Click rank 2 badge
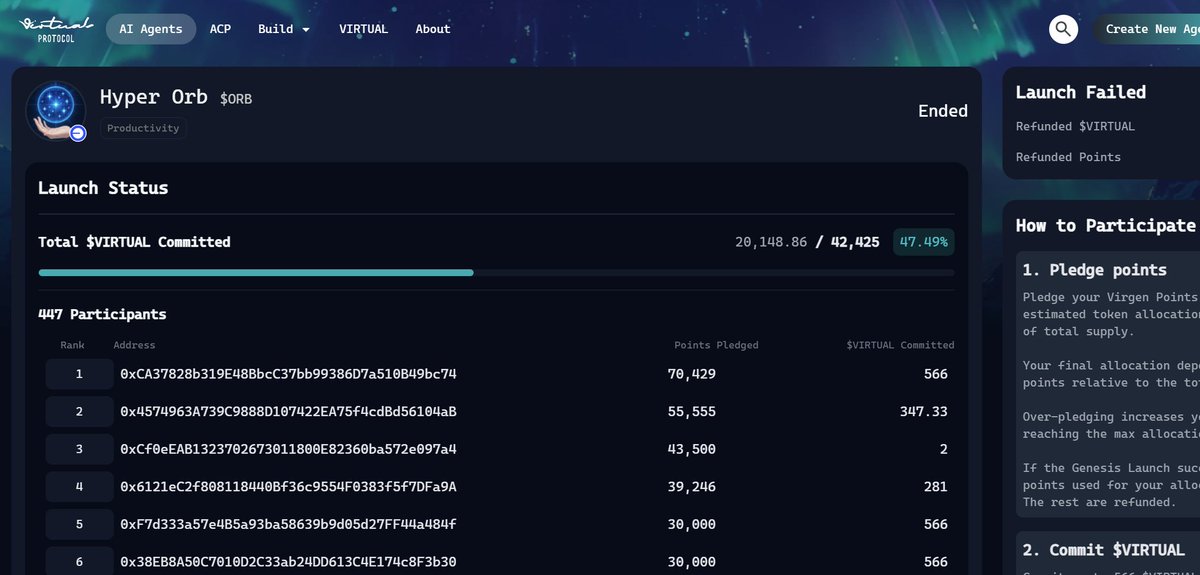This screenshot has width=1200, height=575. click(x=79, y=411)
